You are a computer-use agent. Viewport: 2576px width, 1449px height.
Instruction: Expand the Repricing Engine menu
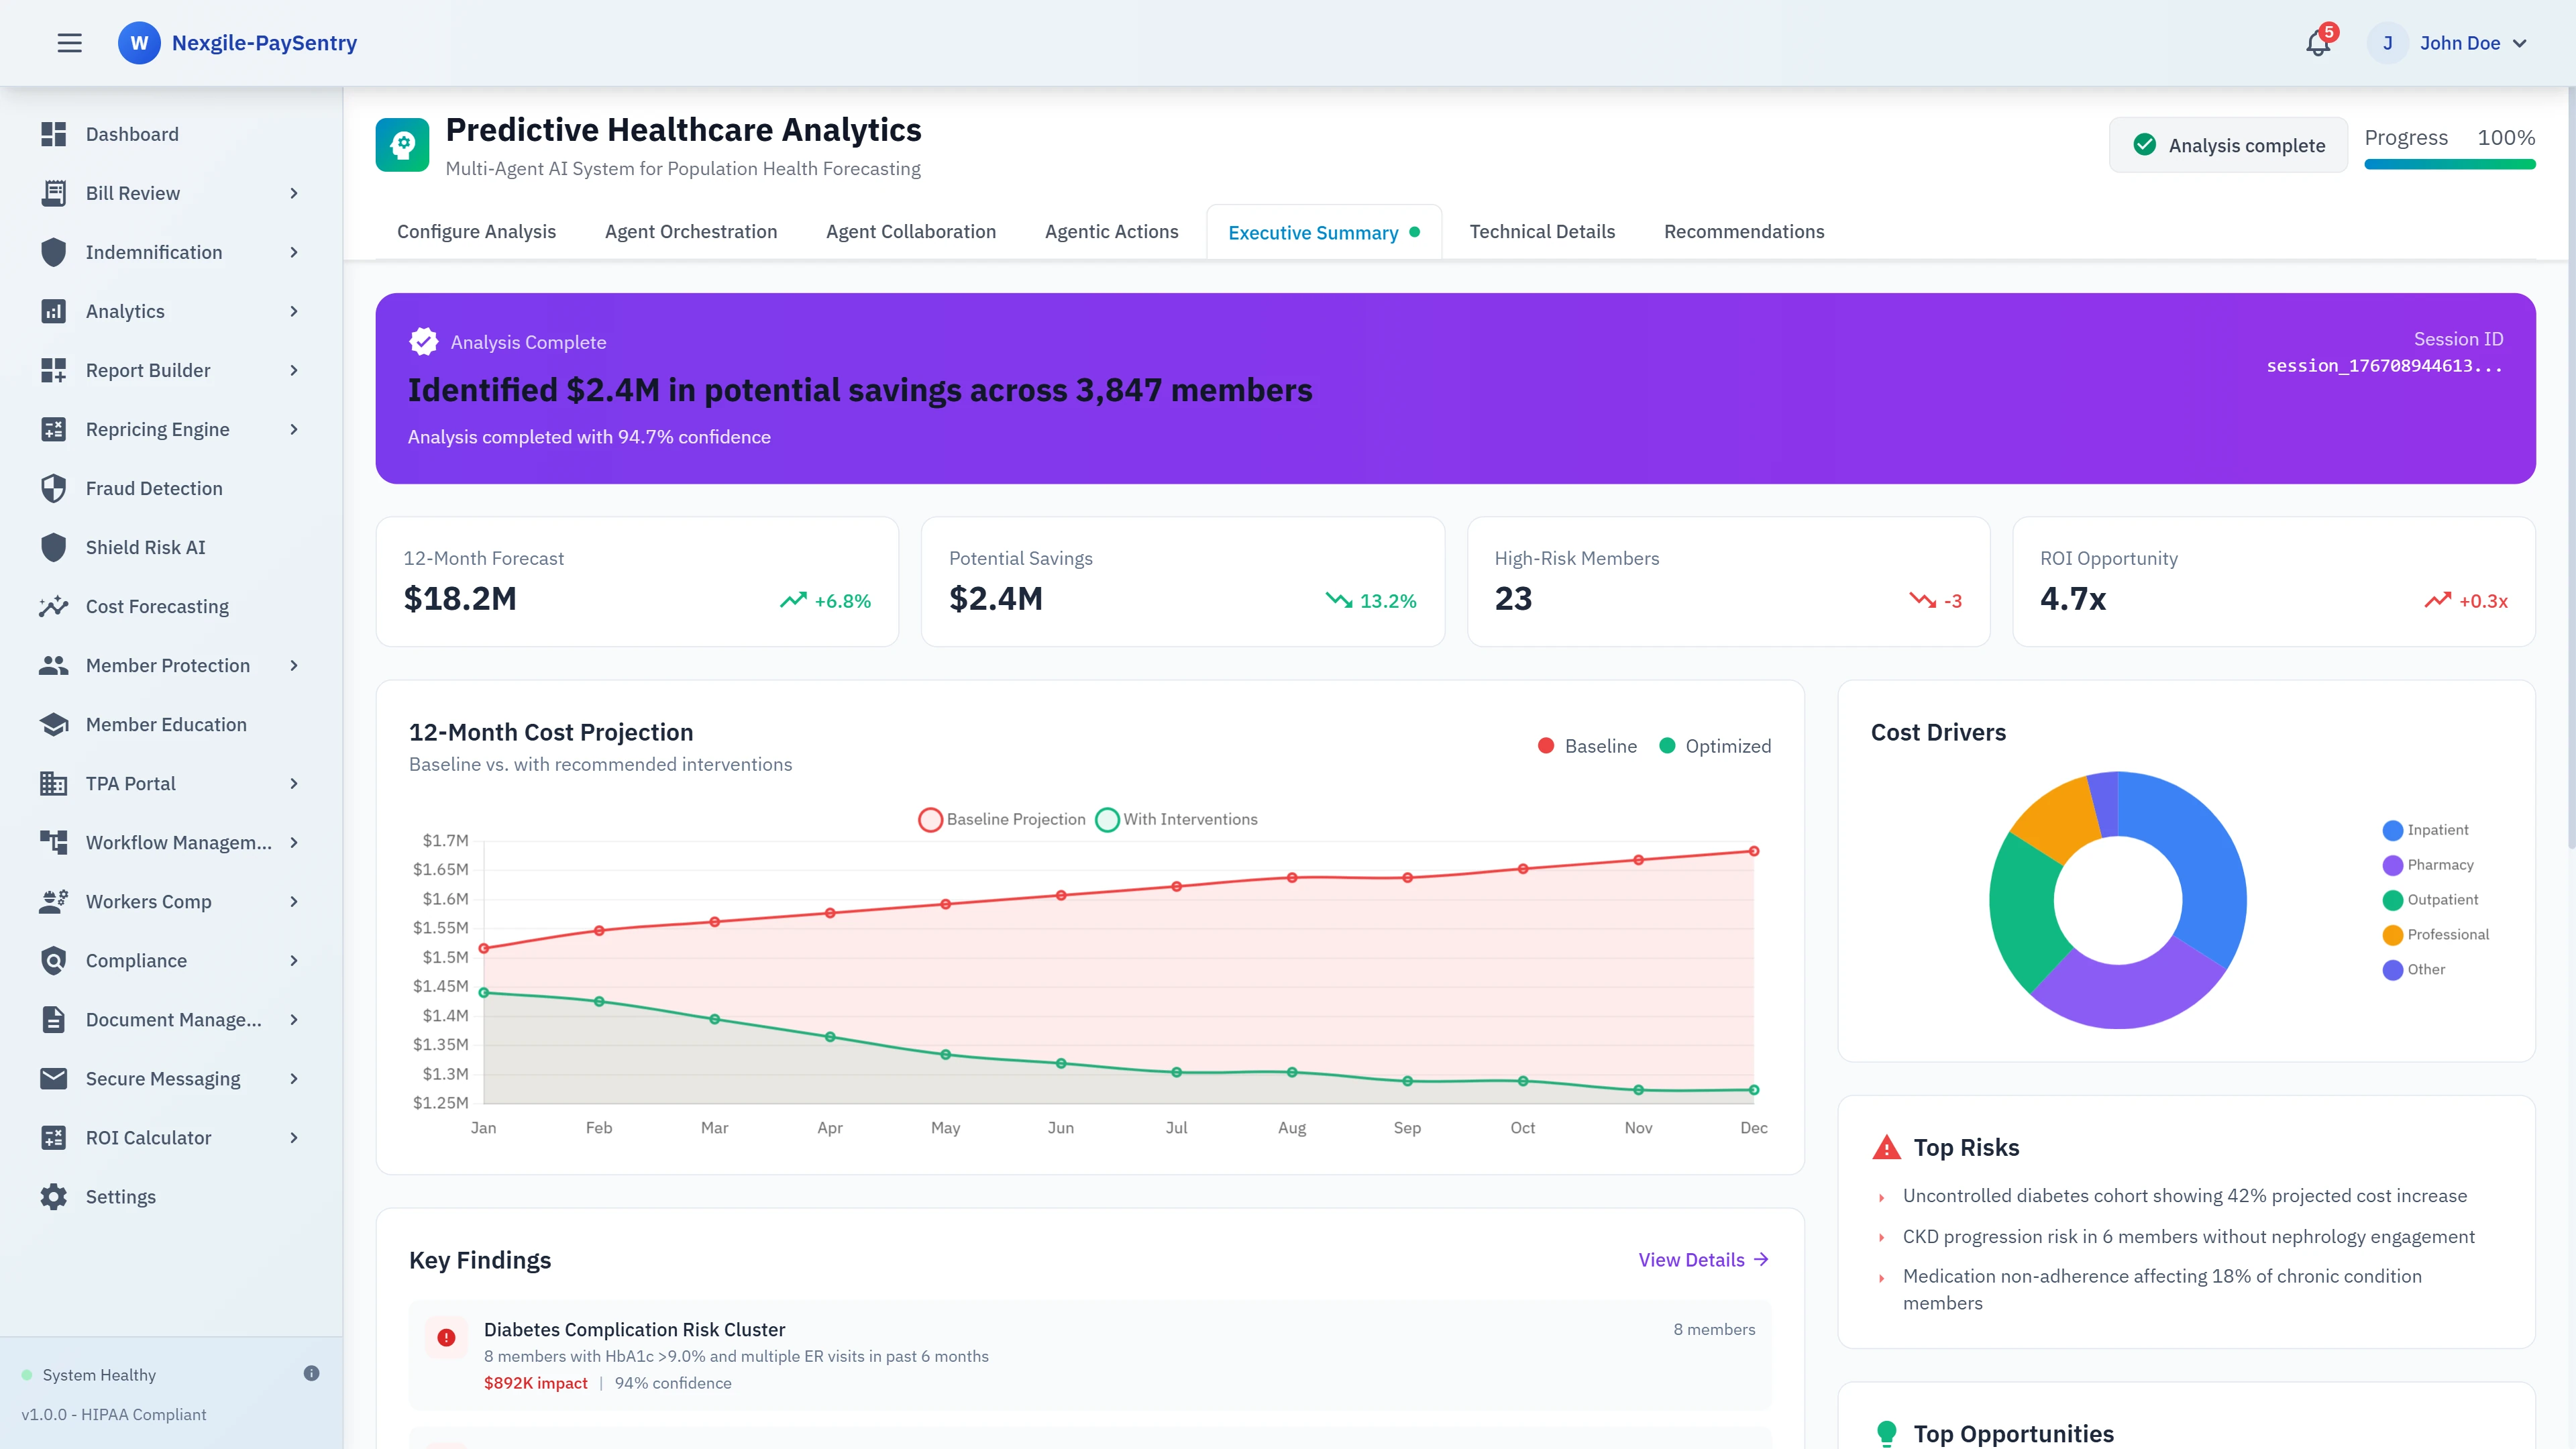tap(293, 429)
